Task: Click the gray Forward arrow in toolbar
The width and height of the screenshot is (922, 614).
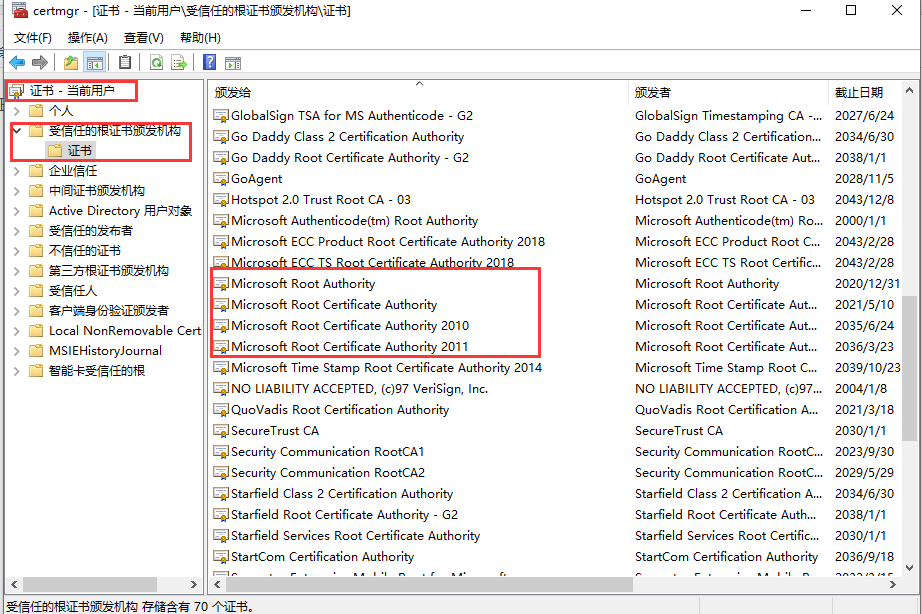Action: click(x=39, y=62)
